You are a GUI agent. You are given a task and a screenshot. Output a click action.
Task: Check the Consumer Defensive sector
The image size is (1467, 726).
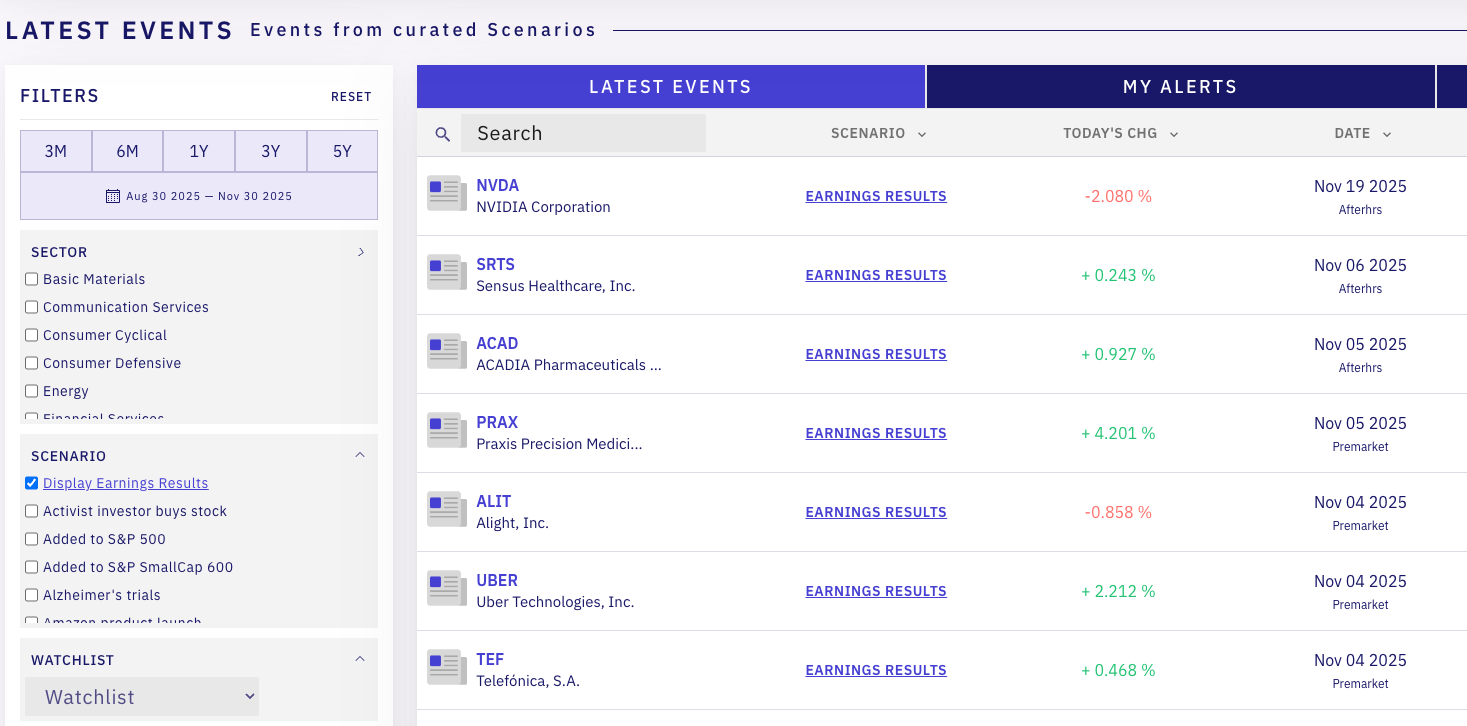click(32, 363)
